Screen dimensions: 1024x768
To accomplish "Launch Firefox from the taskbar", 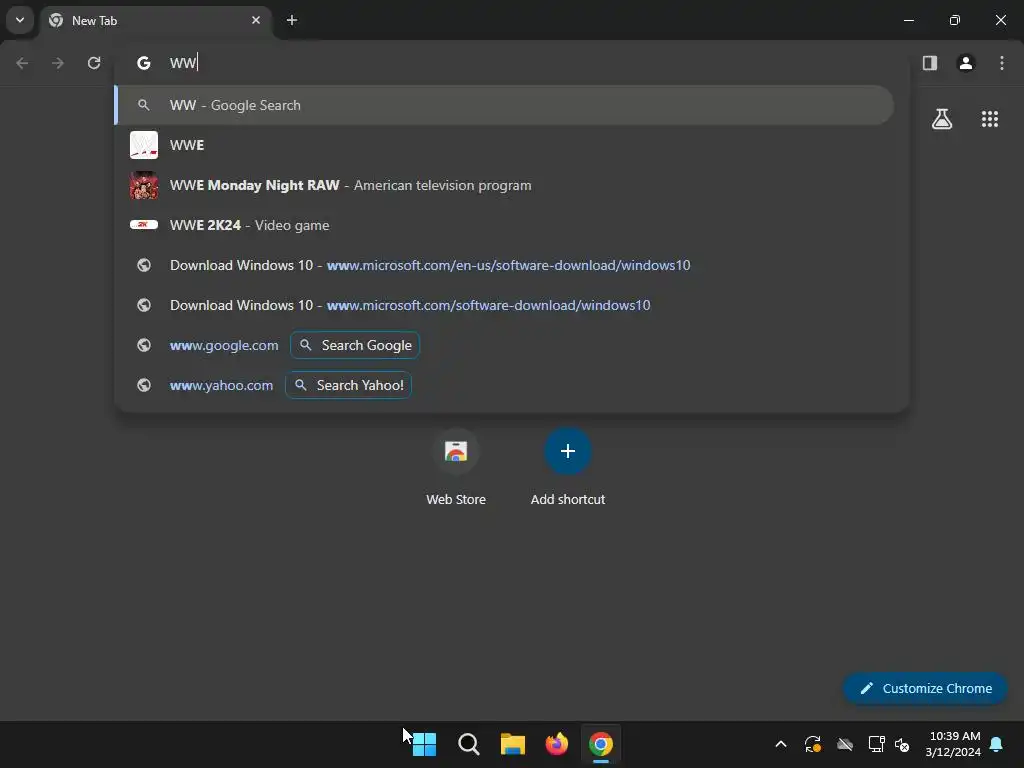I will tap(556, 744).
